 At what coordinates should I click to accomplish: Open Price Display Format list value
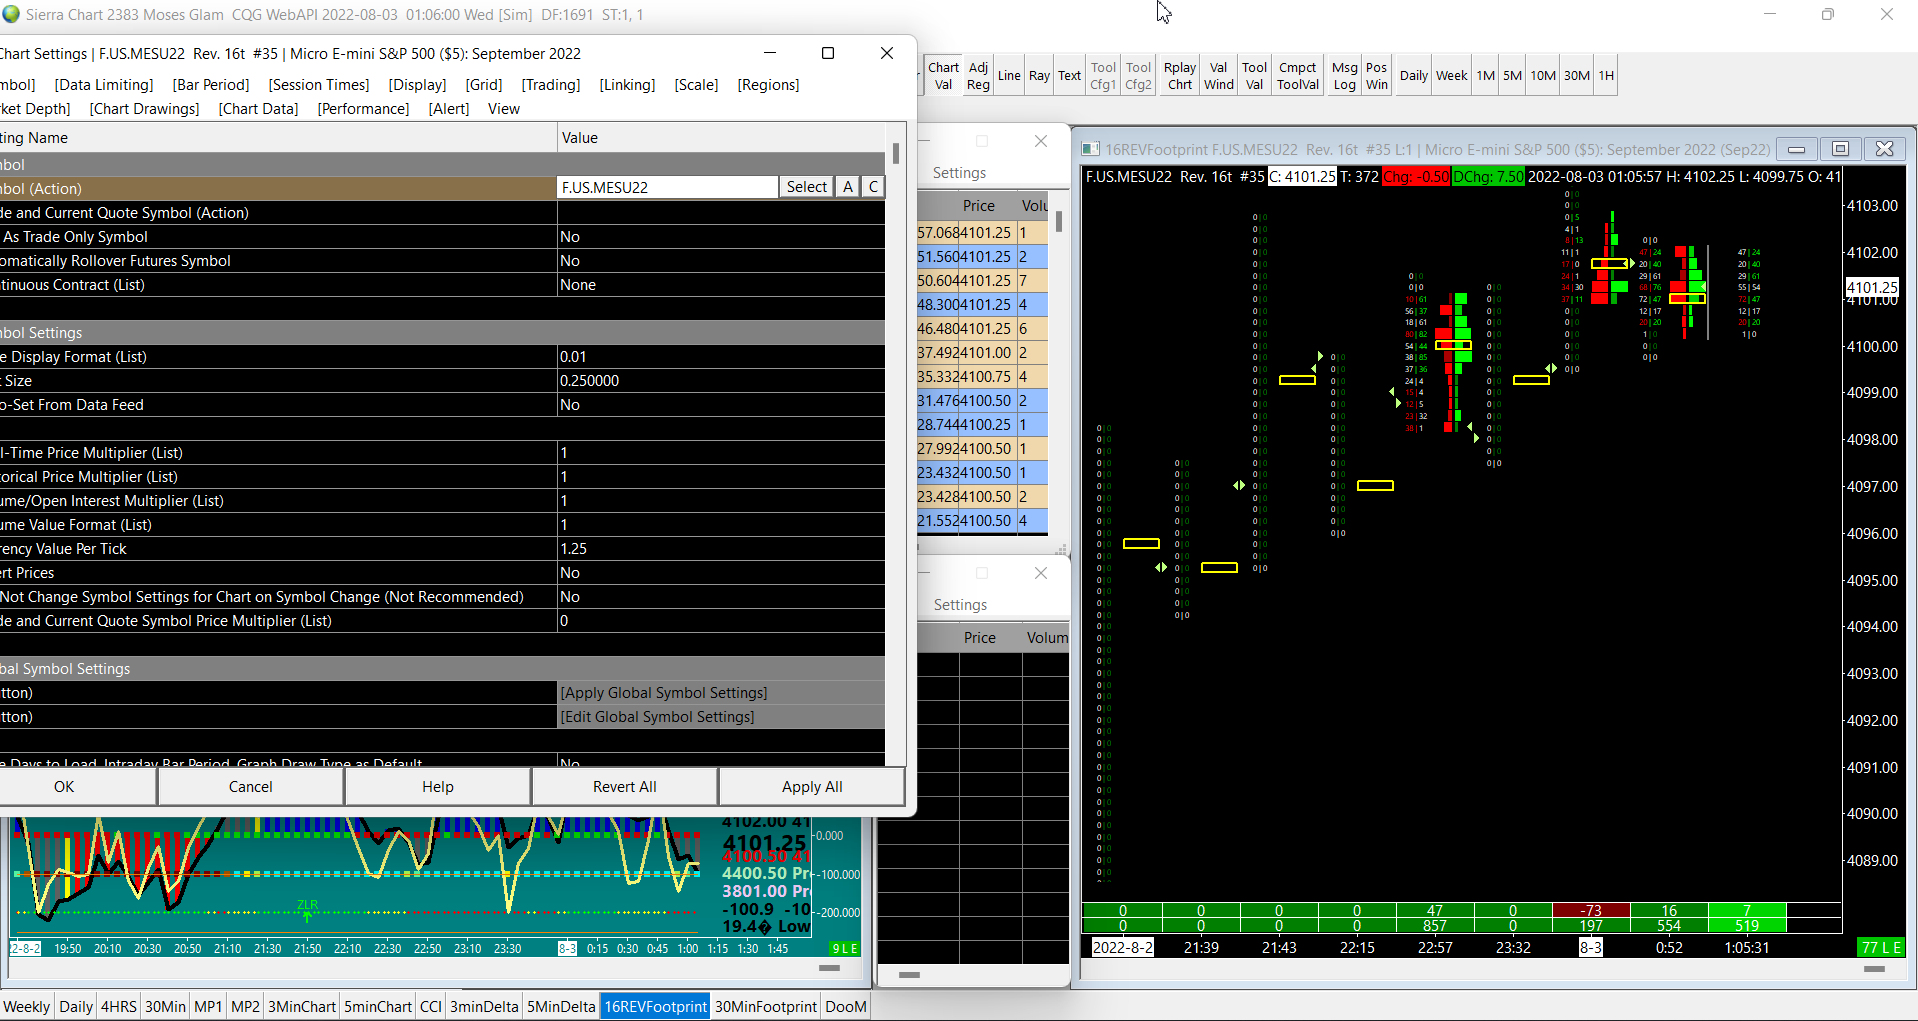[x=720, y=357]
